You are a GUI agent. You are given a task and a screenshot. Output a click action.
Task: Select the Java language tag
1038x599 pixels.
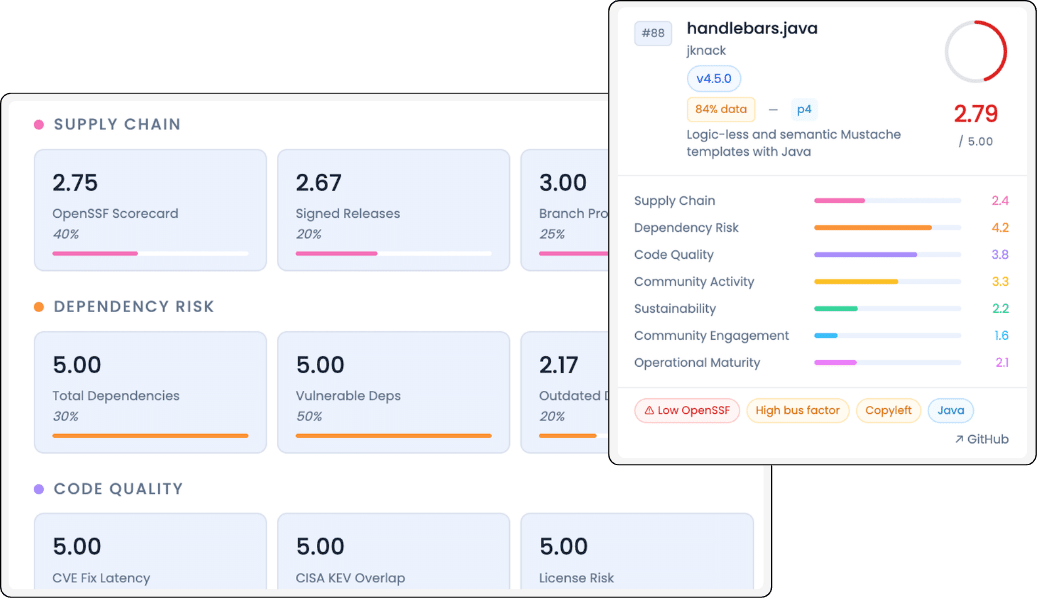pos(950,410)
